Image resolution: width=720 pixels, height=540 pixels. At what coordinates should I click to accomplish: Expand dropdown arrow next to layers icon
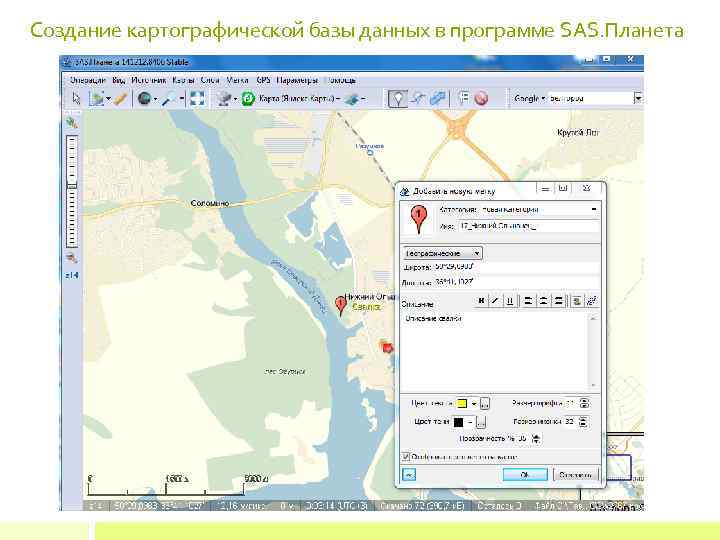[x=363, y=99]
